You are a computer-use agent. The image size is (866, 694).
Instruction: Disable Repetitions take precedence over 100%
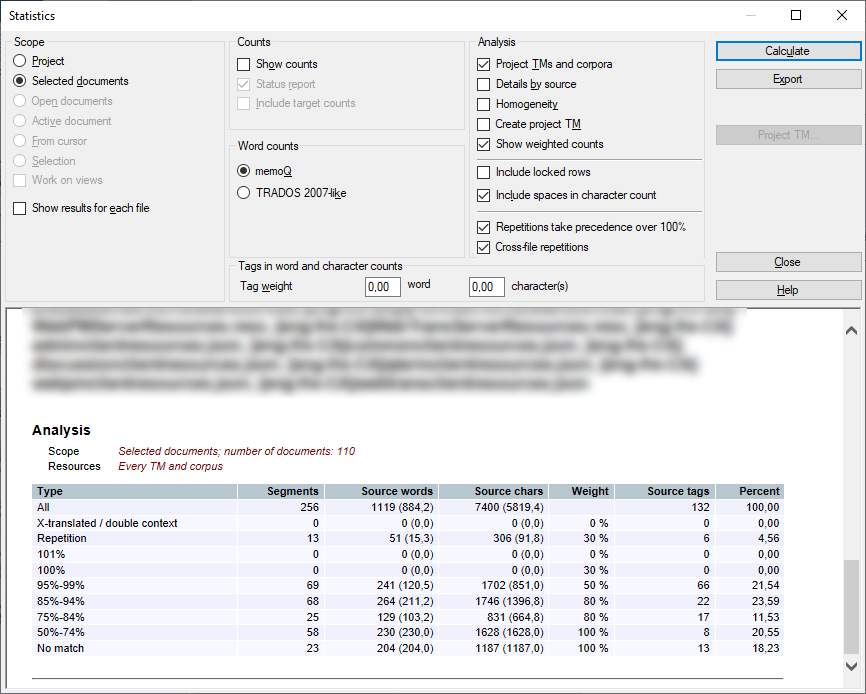pos(484,227)
